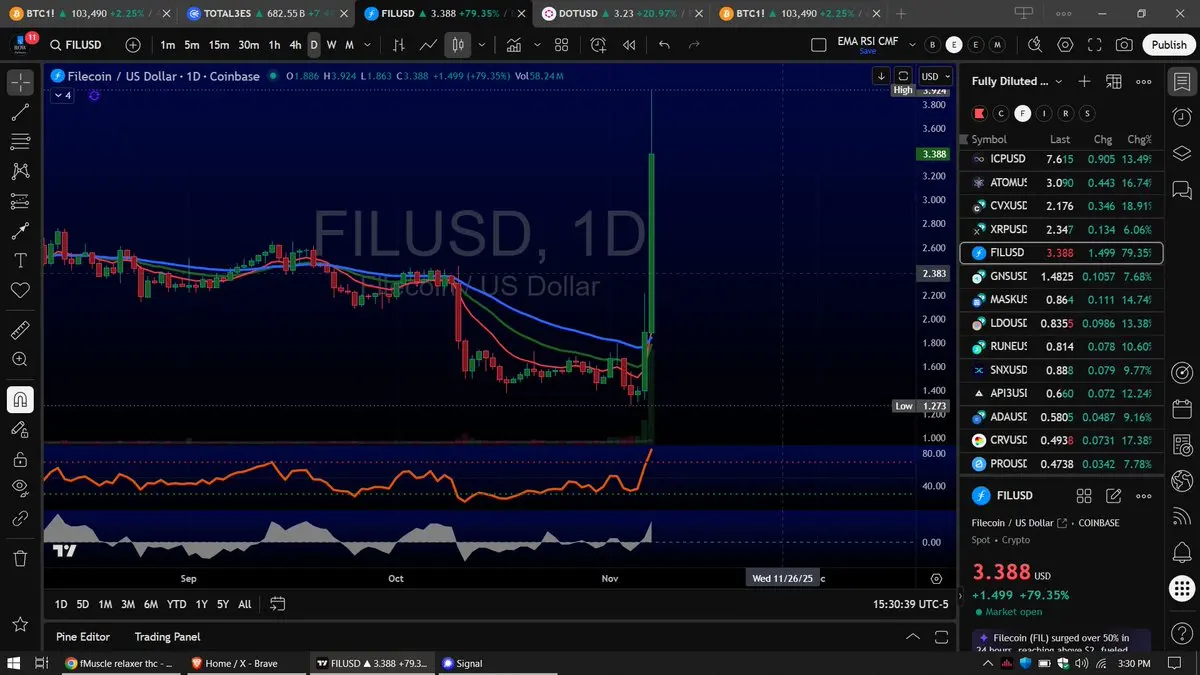This screenshot has height=675, width=1200.
Task: Select the candles chart style
Action: (458, 45)
